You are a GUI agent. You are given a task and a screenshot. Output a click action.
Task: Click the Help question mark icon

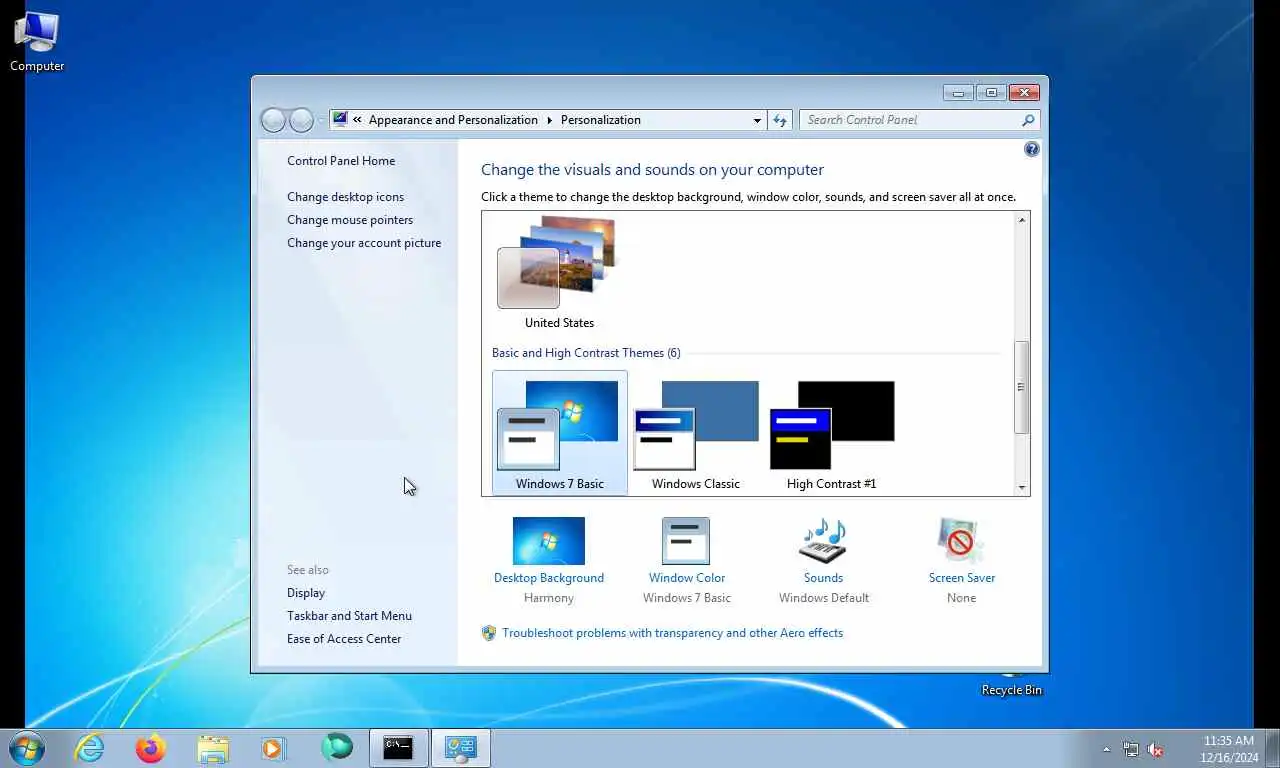coord(1032,149)
